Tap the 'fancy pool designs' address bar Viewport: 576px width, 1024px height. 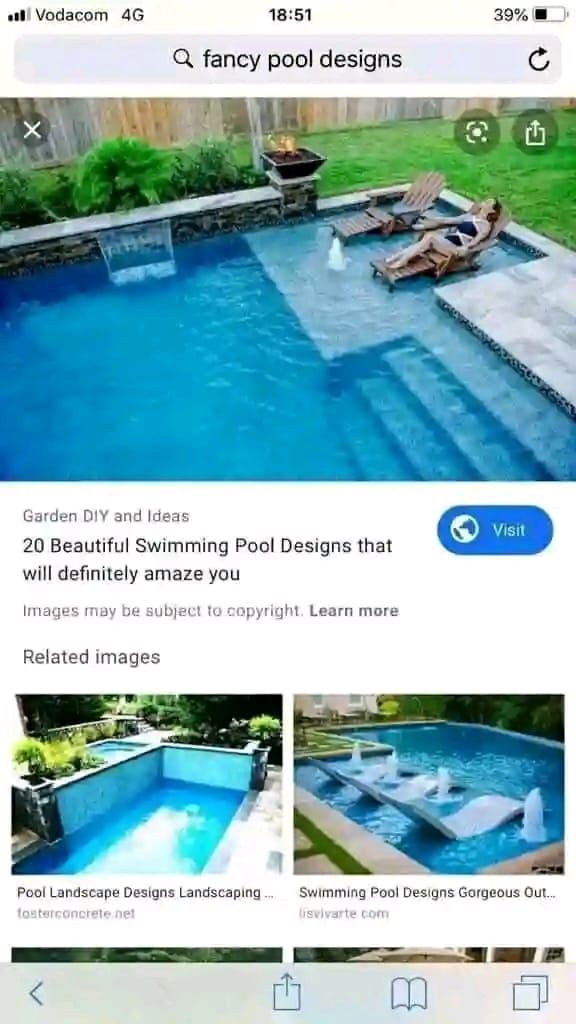(287, 59)
